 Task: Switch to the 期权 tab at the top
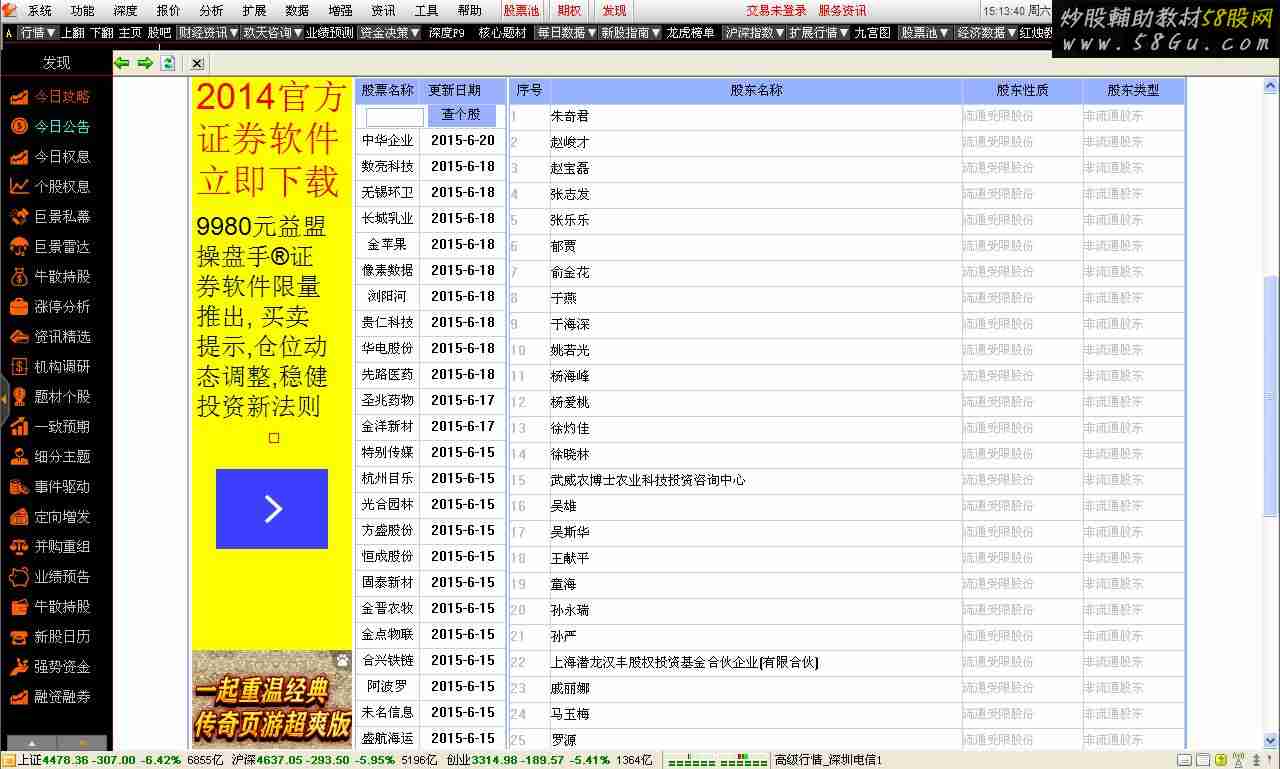[569, 11]
